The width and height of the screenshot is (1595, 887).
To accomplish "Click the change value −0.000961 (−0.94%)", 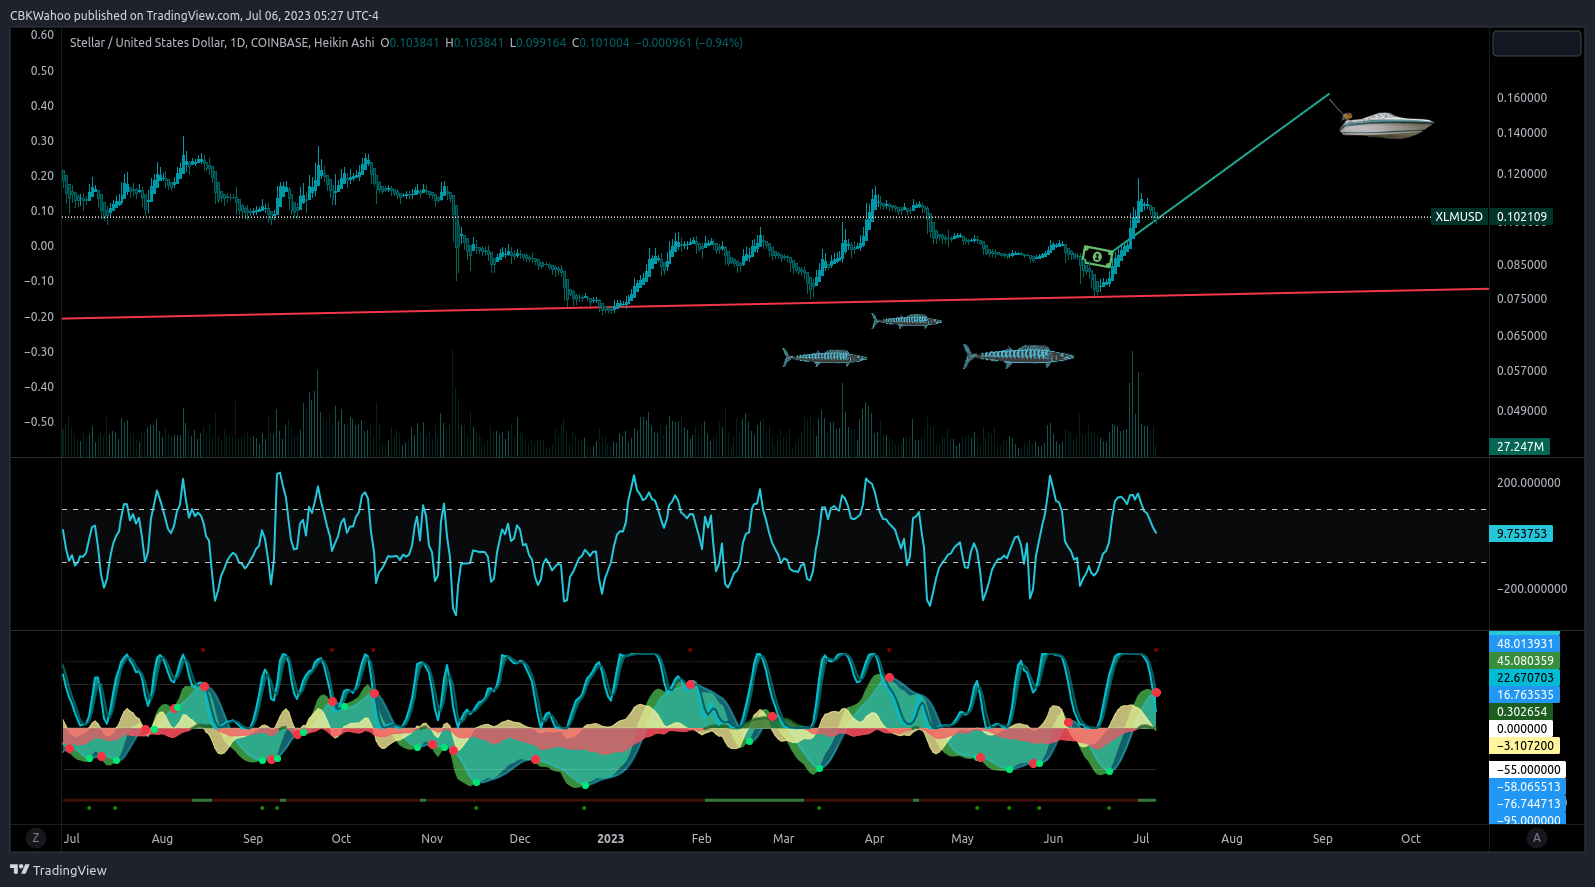I will (x=689, y=43).
